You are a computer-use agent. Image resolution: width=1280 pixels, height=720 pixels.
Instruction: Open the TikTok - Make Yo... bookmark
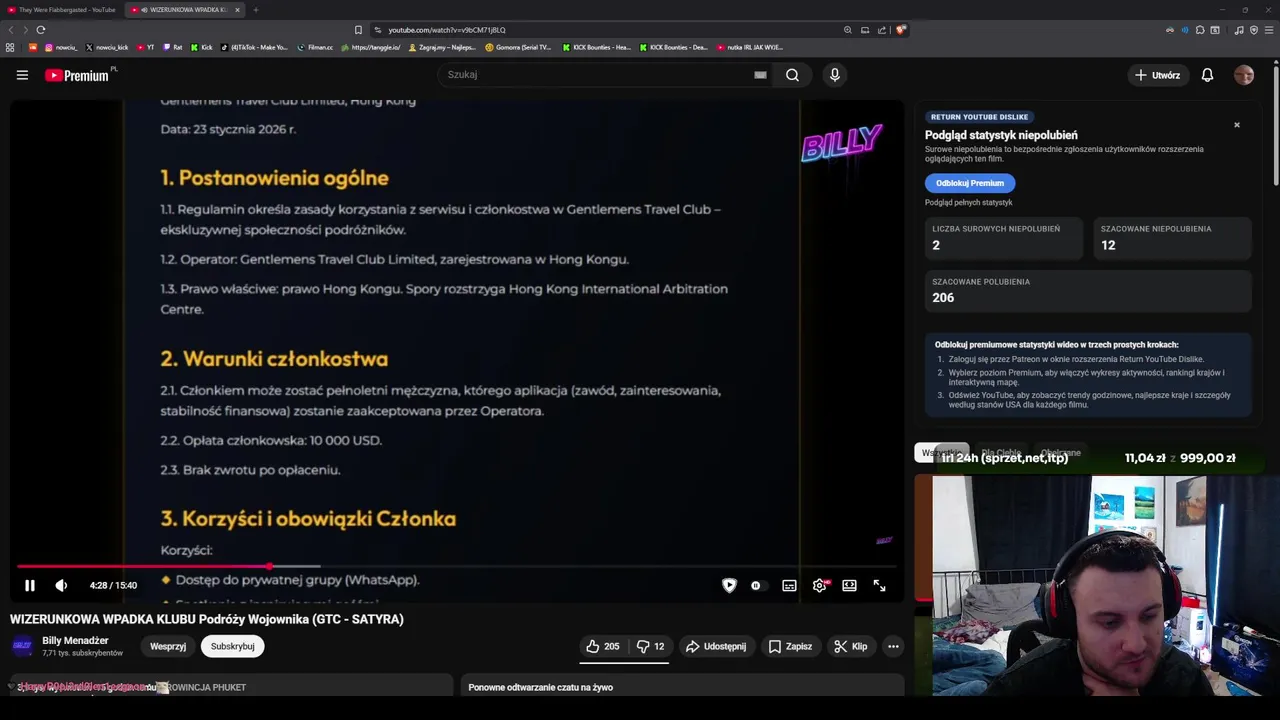[254, 47]
